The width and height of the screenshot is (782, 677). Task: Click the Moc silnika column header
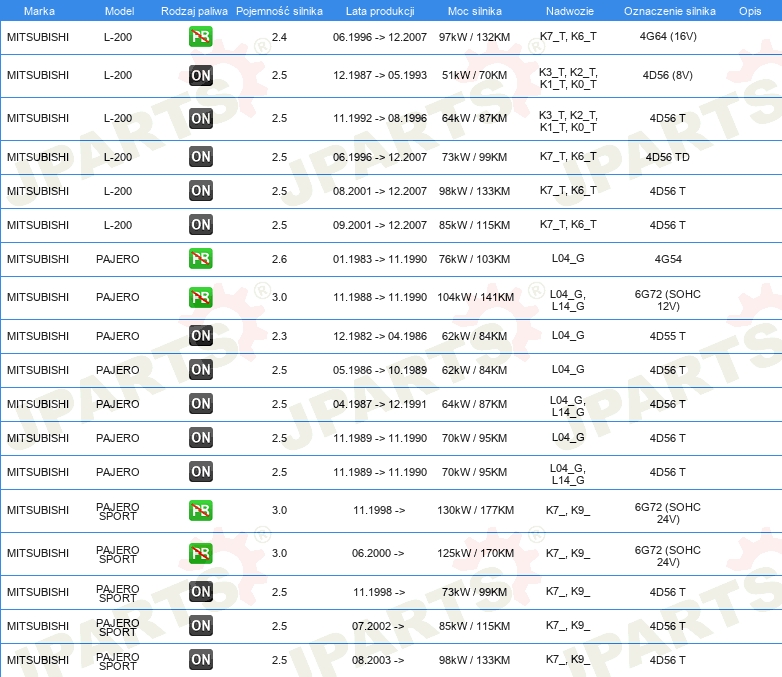click(x=474, y=11)
